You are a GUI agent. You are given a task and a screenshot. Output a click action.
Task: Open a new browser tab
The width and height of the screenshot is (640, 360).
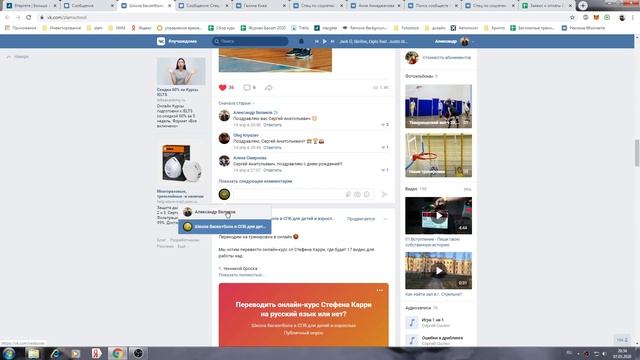pyautogui.click(x=583, y=5)
